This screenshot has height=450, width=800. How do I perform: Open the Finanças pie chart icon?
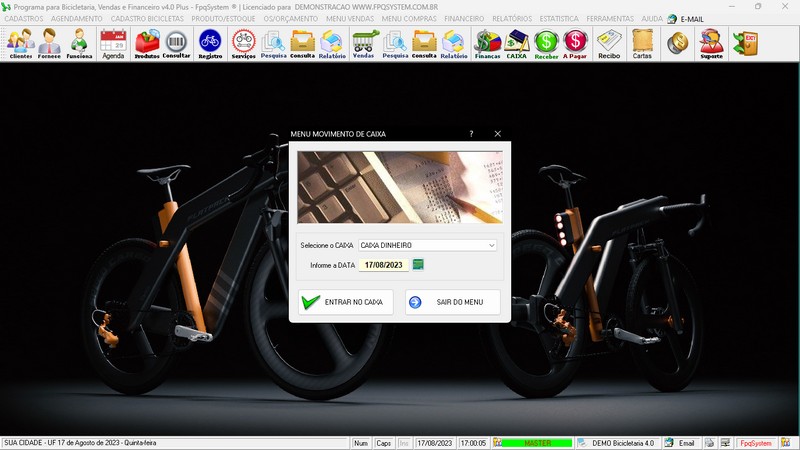[x=487, y=44]
